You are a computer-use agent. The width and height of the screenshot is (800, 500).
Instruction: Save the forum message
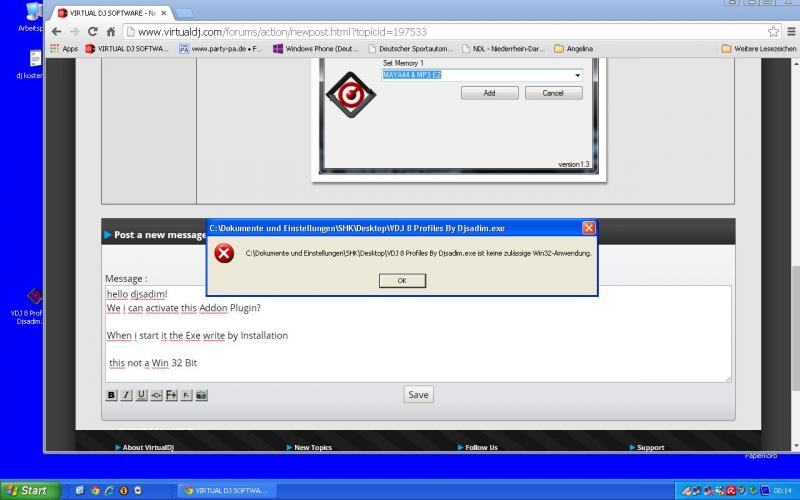(418, 394)
